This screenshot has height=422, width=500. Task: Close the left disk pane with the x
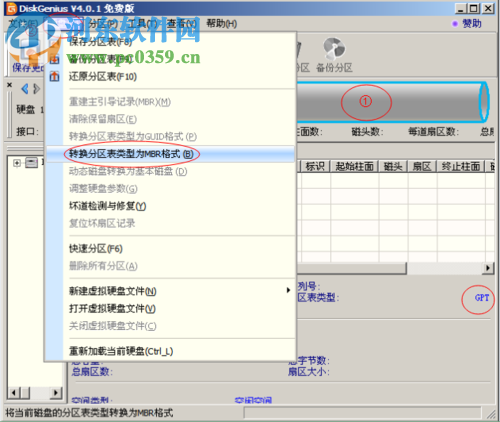click(x=10, y=85)
